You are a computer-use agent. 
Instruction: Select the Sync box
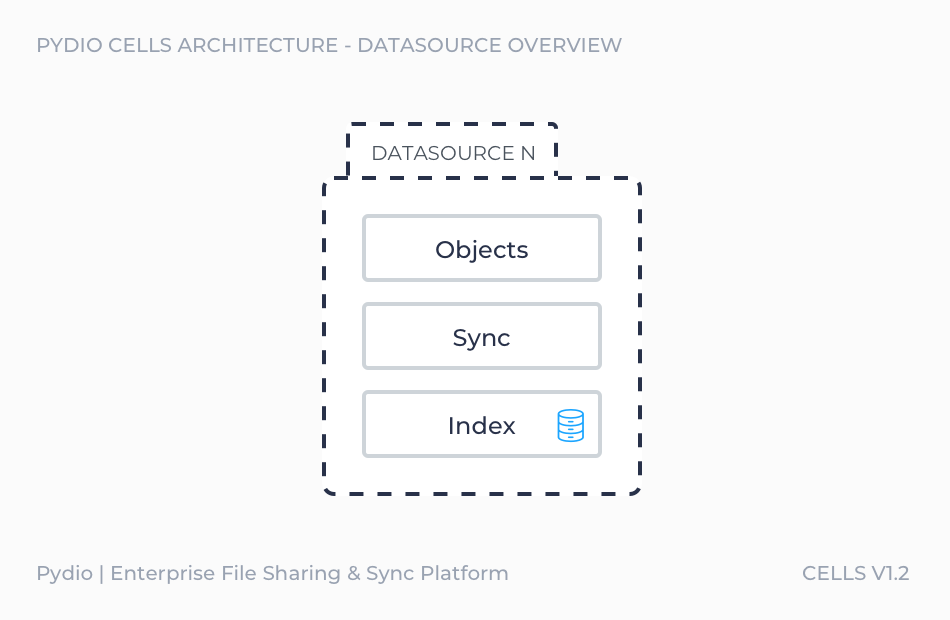(x=482, y=336)
